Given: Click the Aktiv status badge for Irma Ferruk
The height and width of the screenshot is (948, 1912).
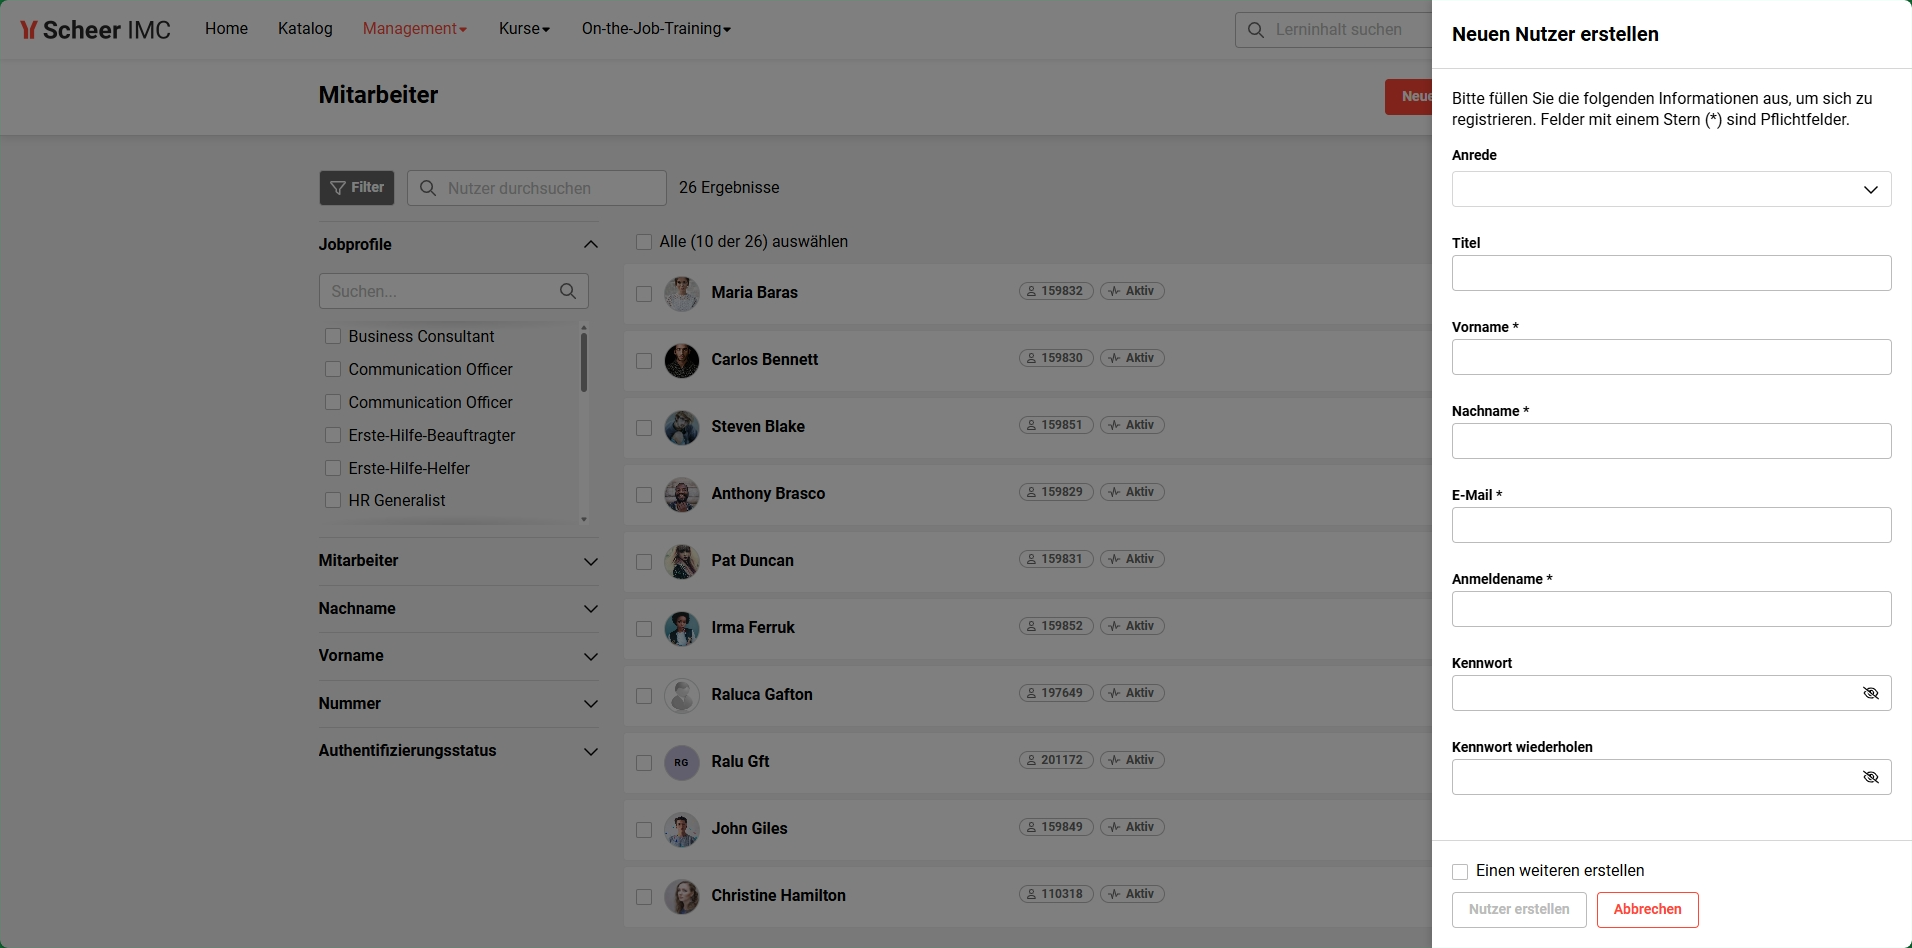Looking at the screenshot, I should 1132,626.
